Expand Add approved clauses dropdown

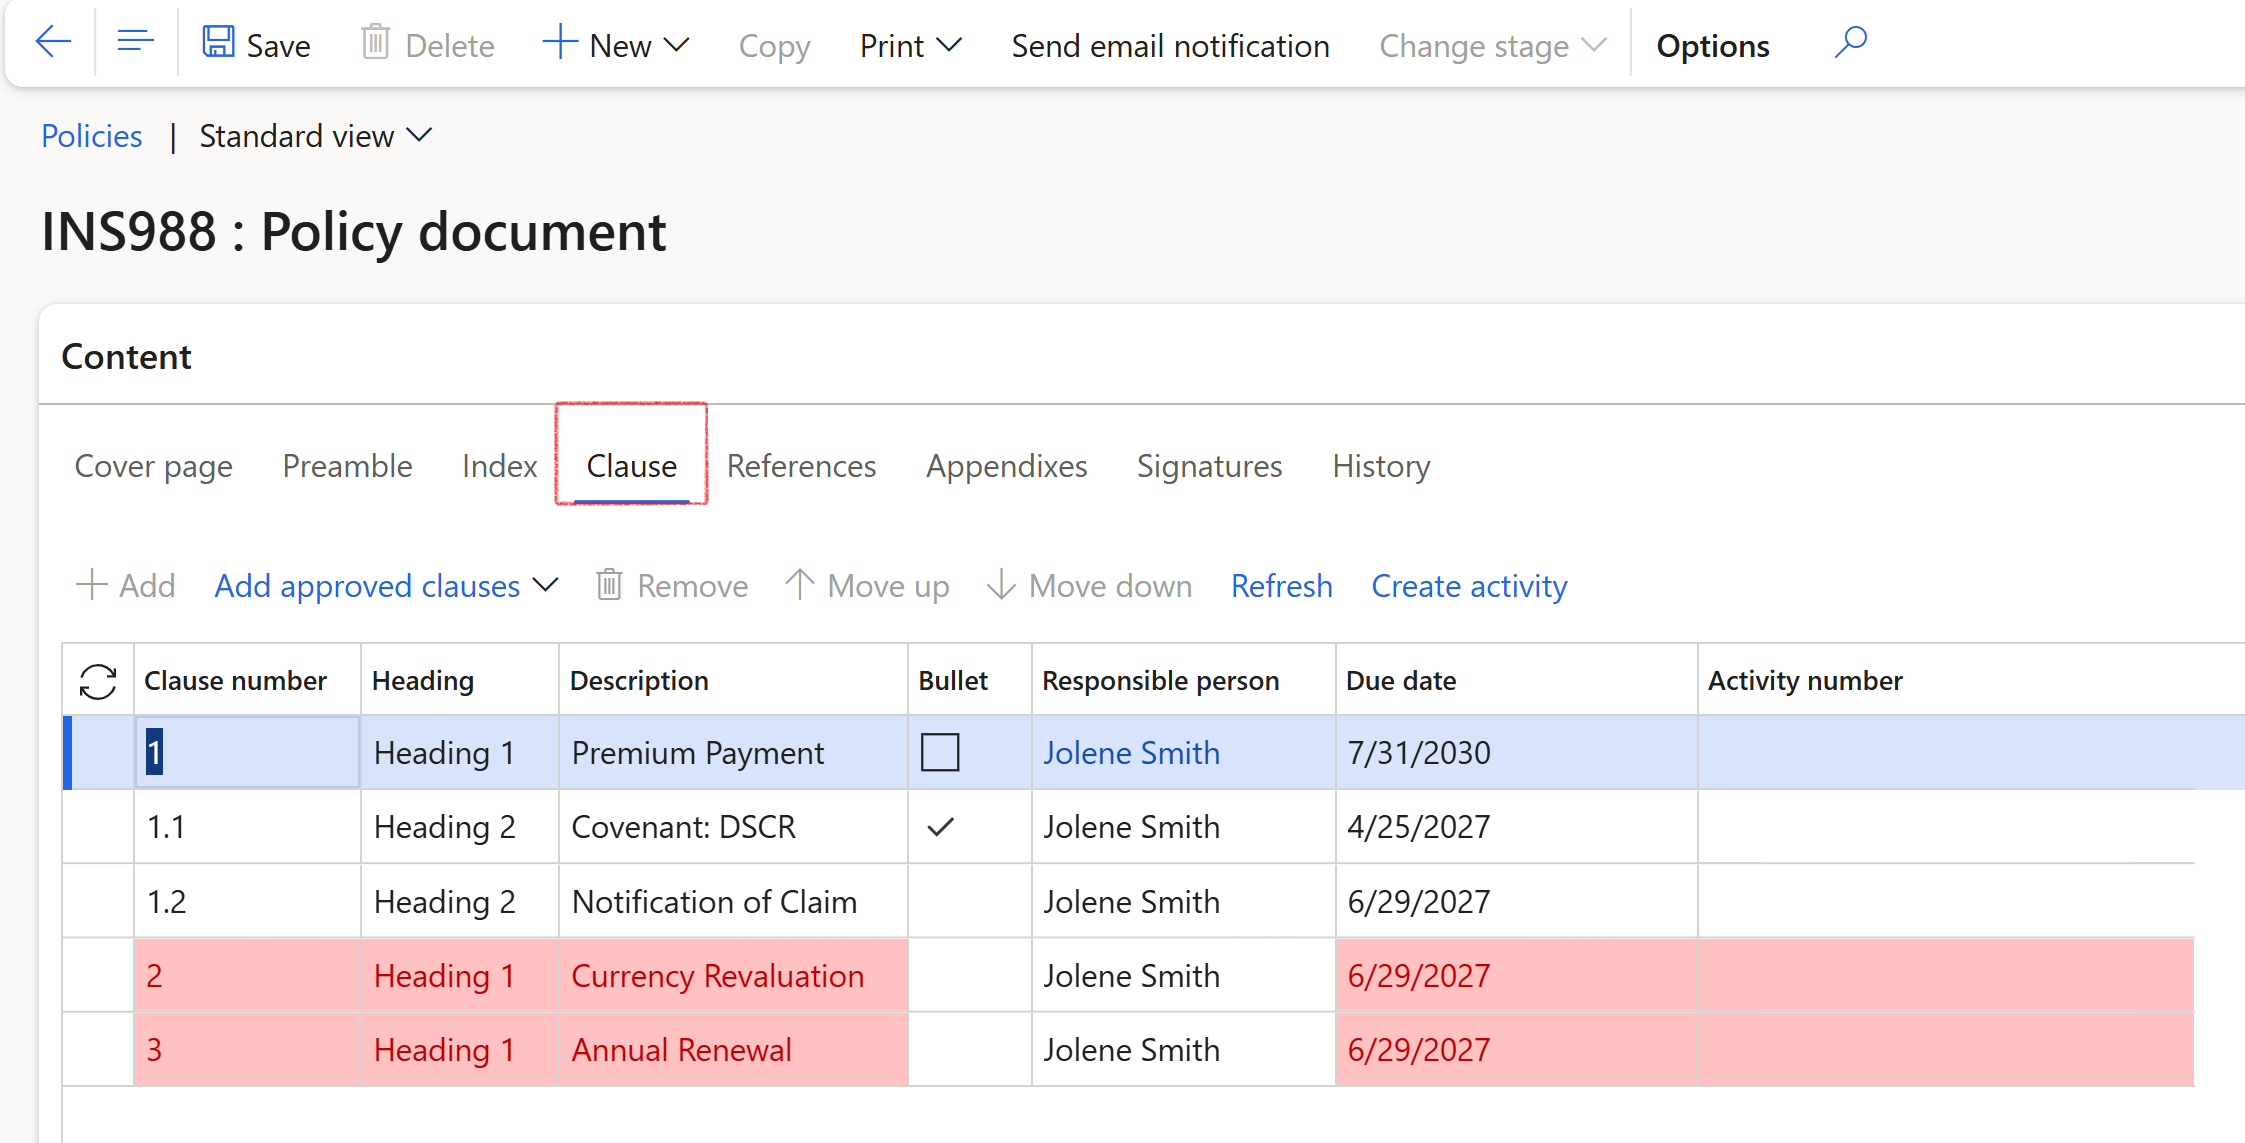386,586
